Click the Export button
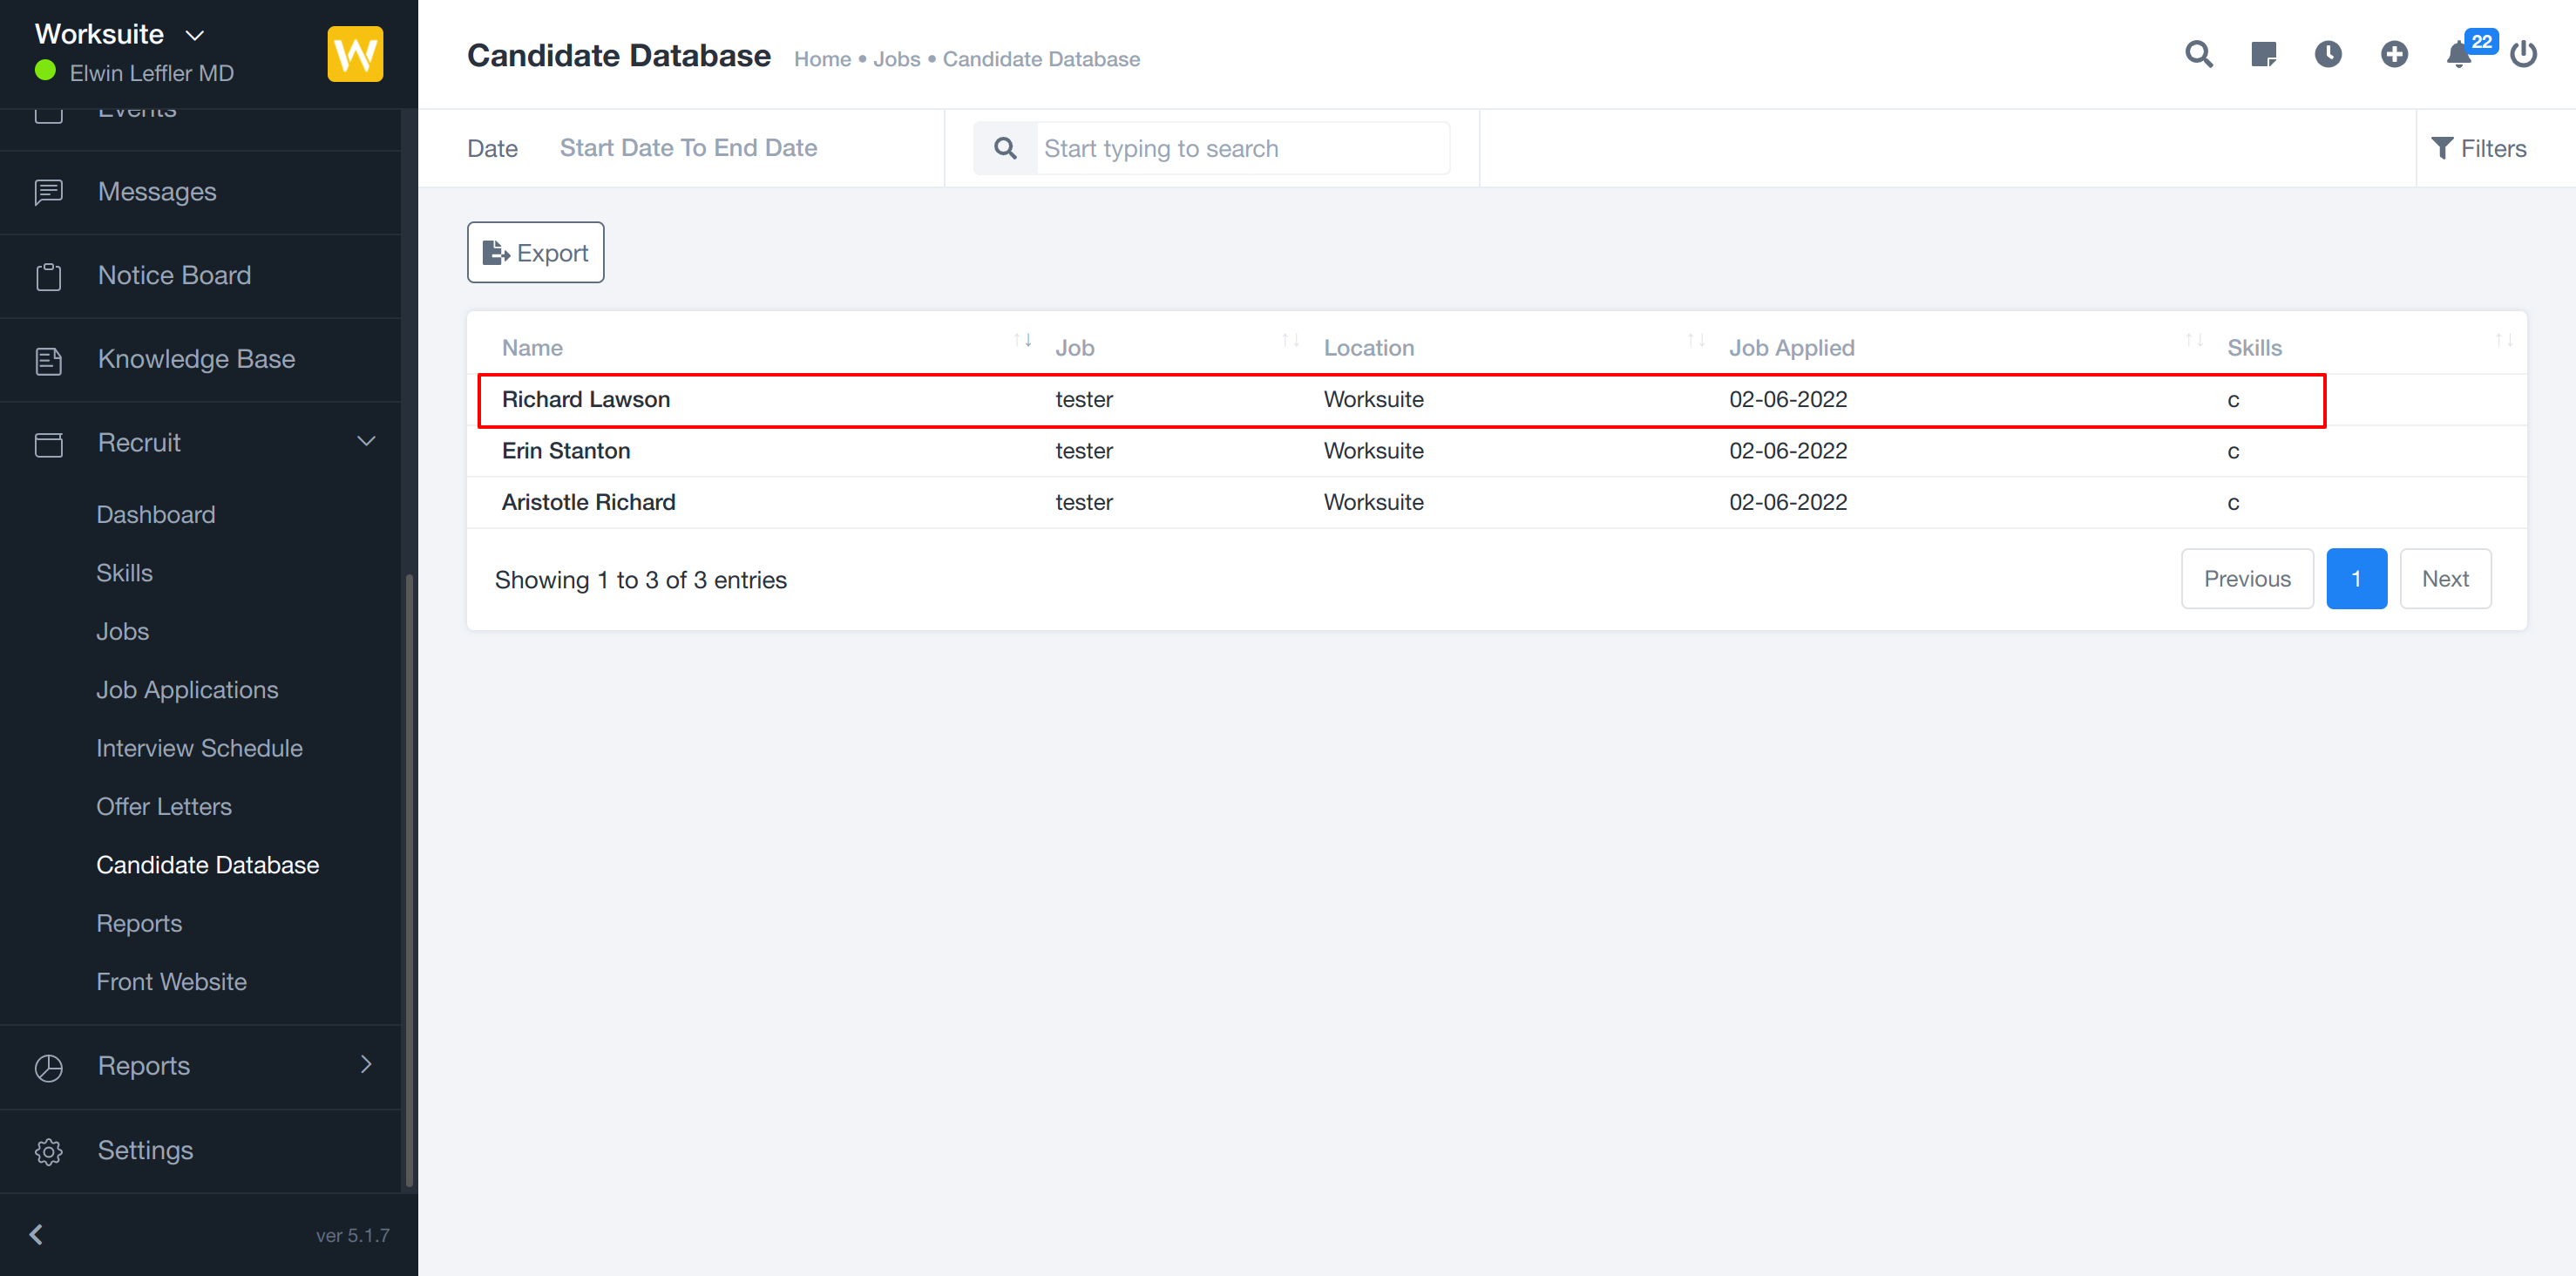This screenshot has height=1276, width=2576. (x=535, y=253)
